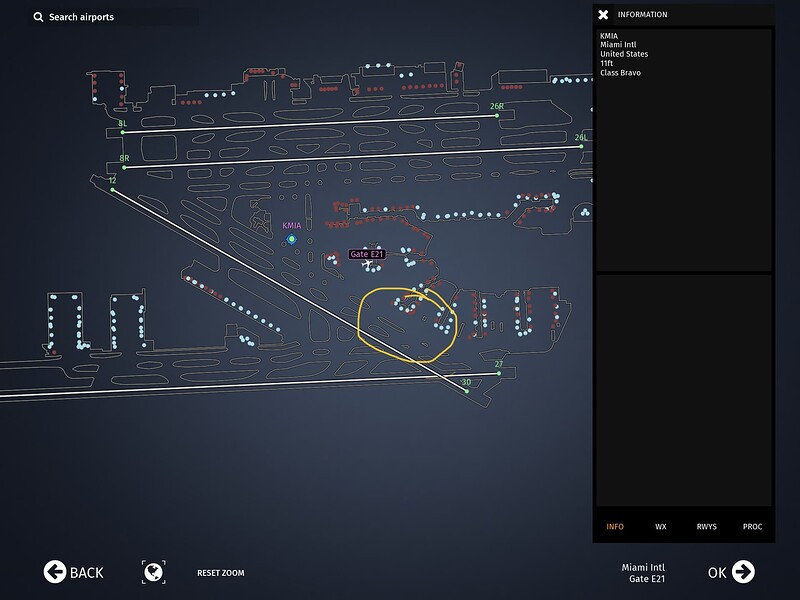Select runway 26L endpoint marker
800x600 pixels.
point(581,146)
